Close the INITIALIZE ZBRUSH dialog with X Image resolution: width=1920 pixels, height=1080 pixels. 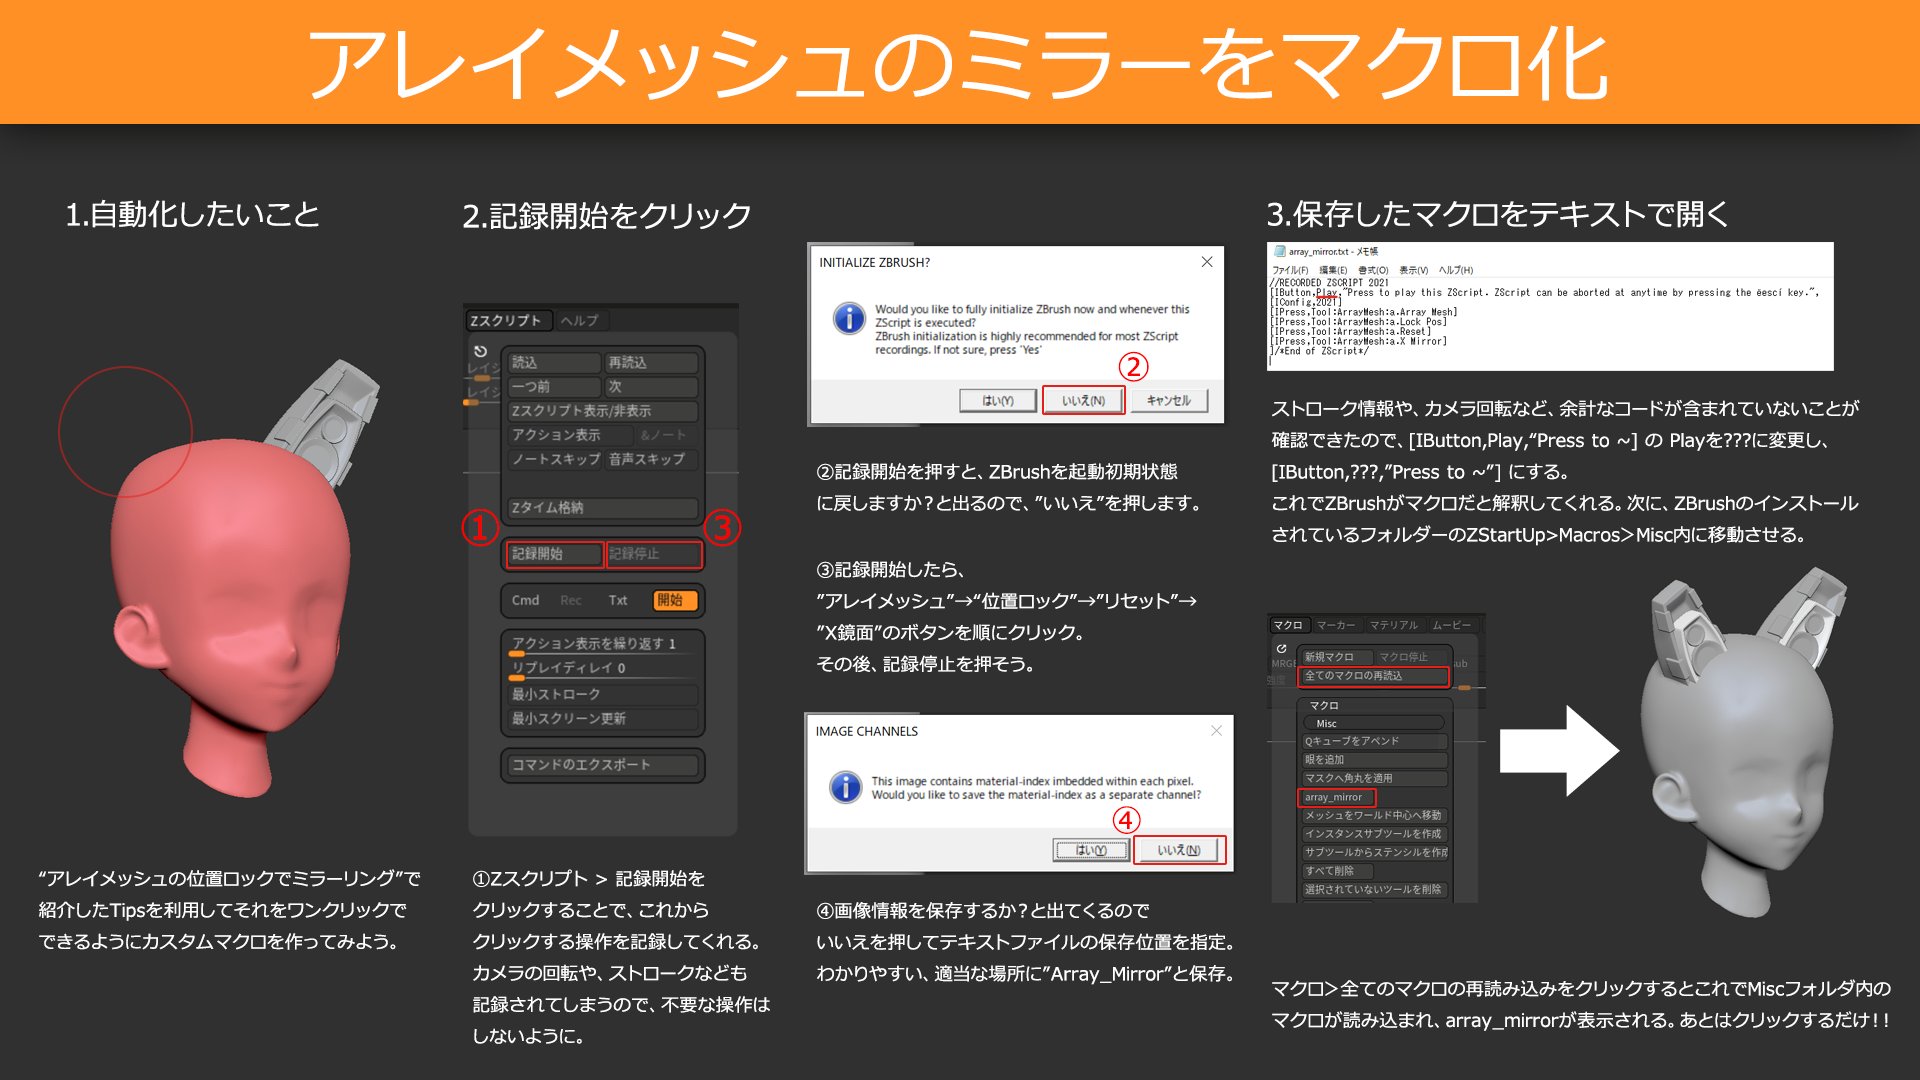click(1207, 262)
